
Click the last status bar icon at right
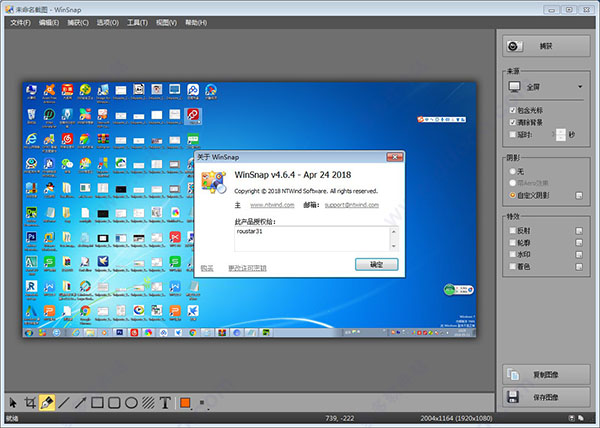581,418
